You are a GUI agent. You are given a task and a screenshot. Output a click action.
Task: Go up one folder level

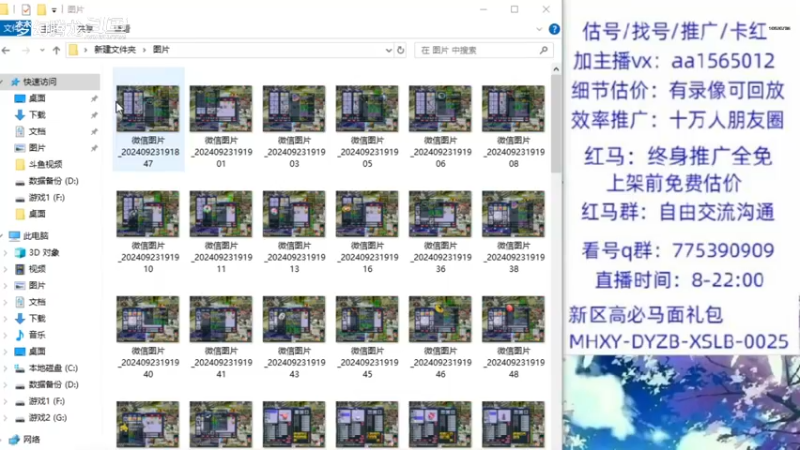[x=56, y=50]
